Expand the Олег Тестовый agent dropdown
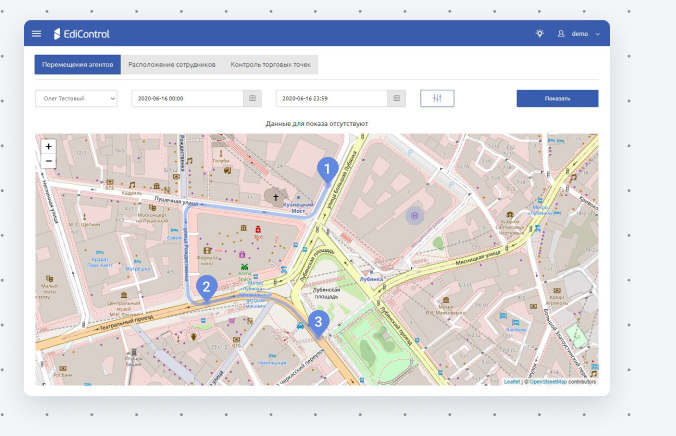The width and height of the screenshot is (676, 436). (76, 98)
